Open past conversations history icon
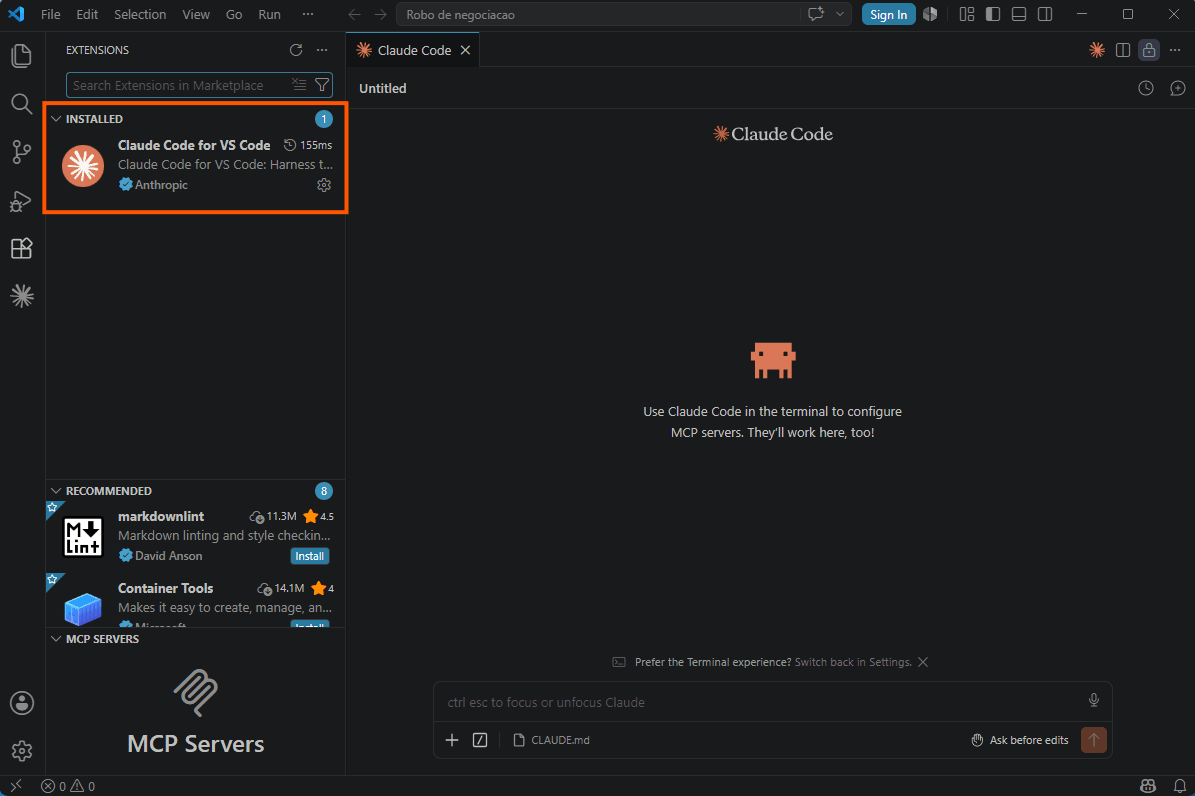The image size is (1195, 796). (x=1145, y=88)
